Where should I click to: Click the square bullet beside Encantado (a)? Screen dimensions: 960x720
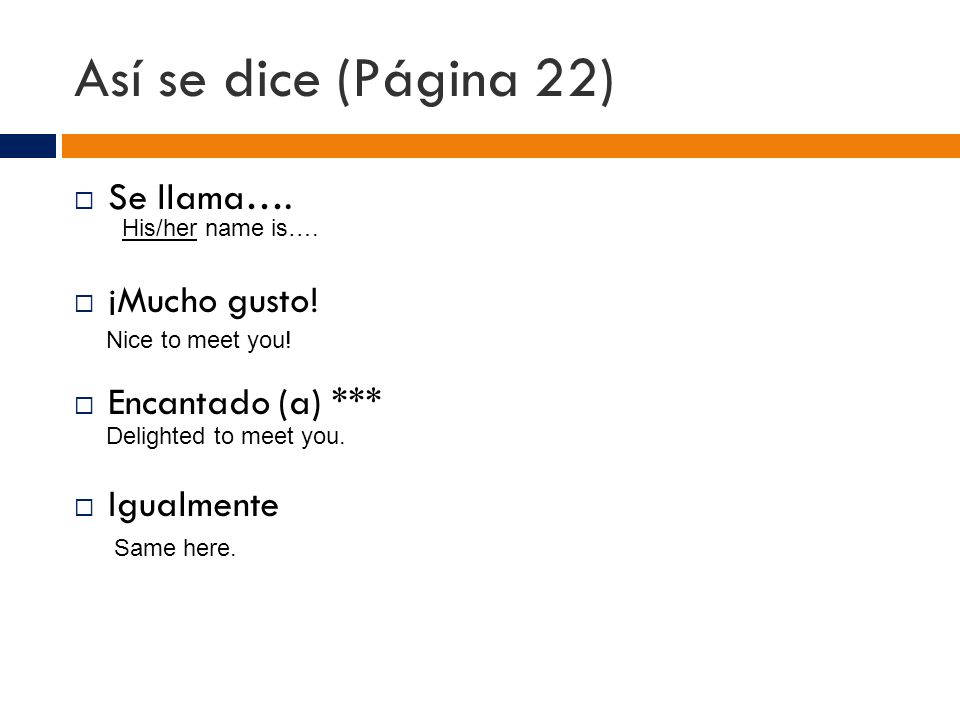click(x=84, y=405)
